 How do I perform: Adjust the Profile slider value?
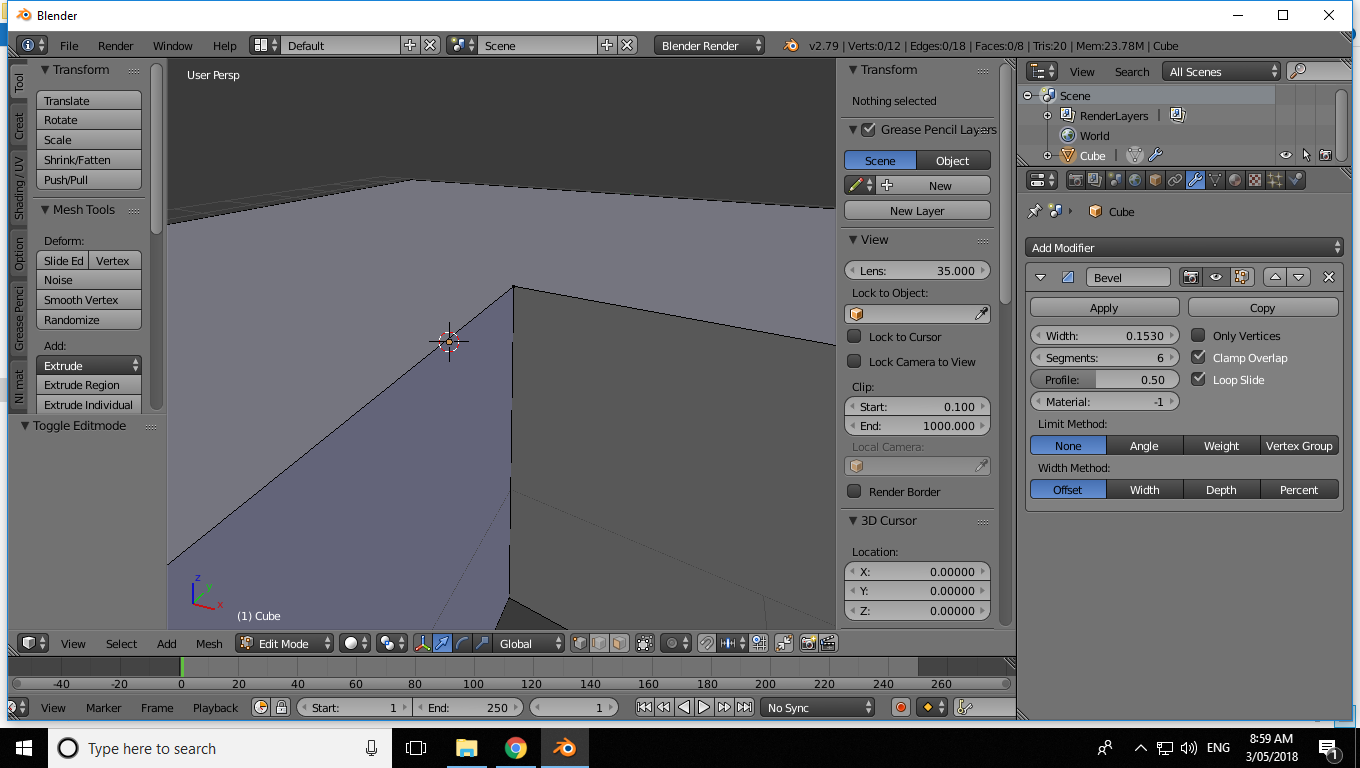[1105, 379]
